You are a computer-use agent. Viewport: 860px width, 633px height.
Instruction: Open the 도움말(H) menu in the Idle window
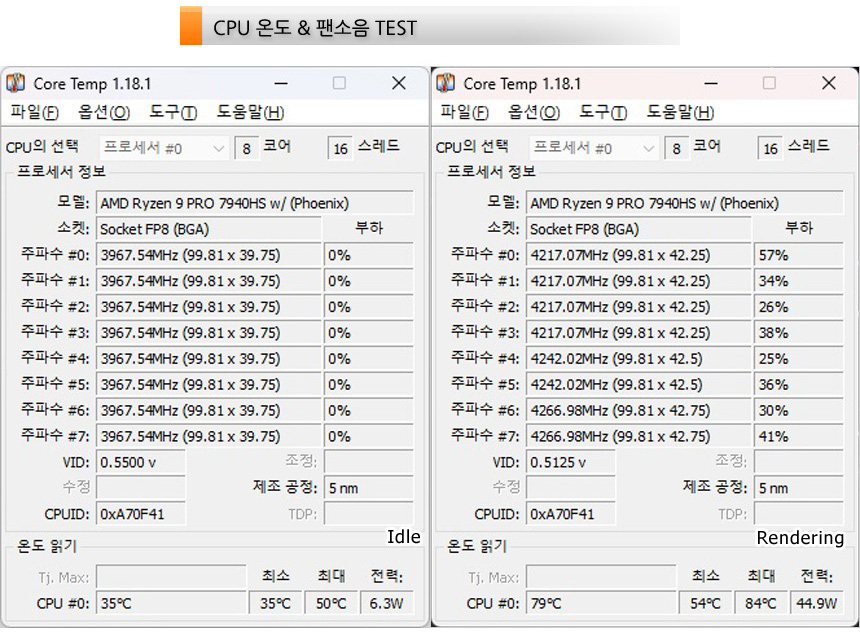[250, 112]
